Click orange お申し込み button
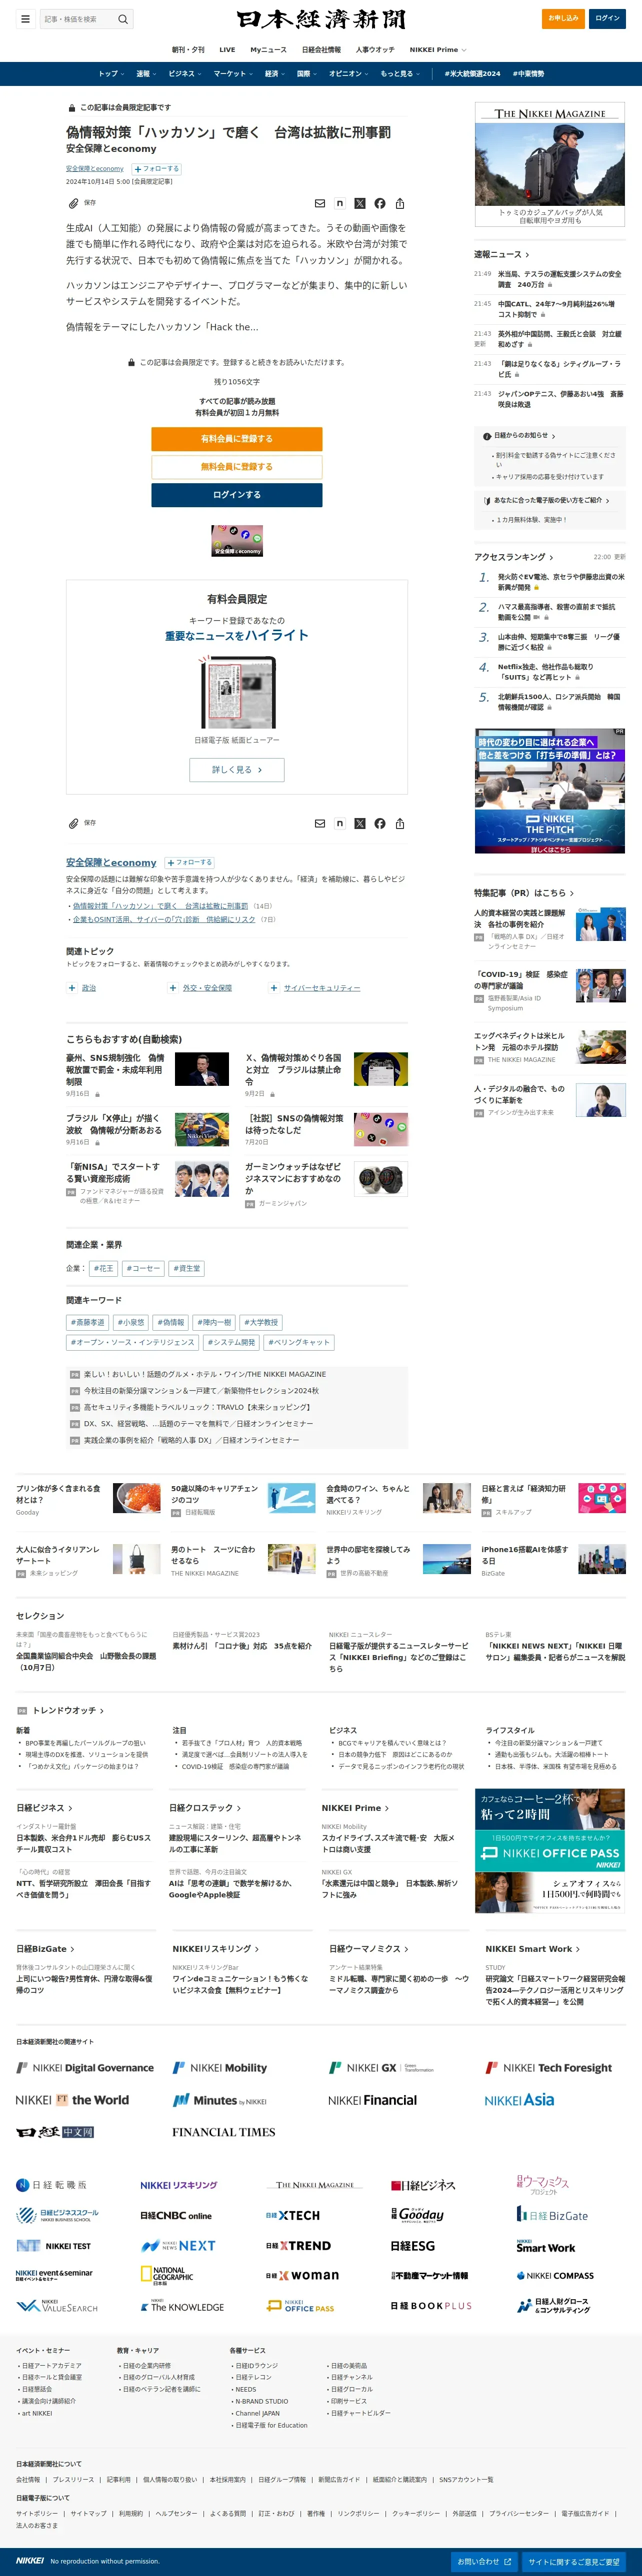The image size is (642, 2576). pyautogui.click(x=563, y=18)
